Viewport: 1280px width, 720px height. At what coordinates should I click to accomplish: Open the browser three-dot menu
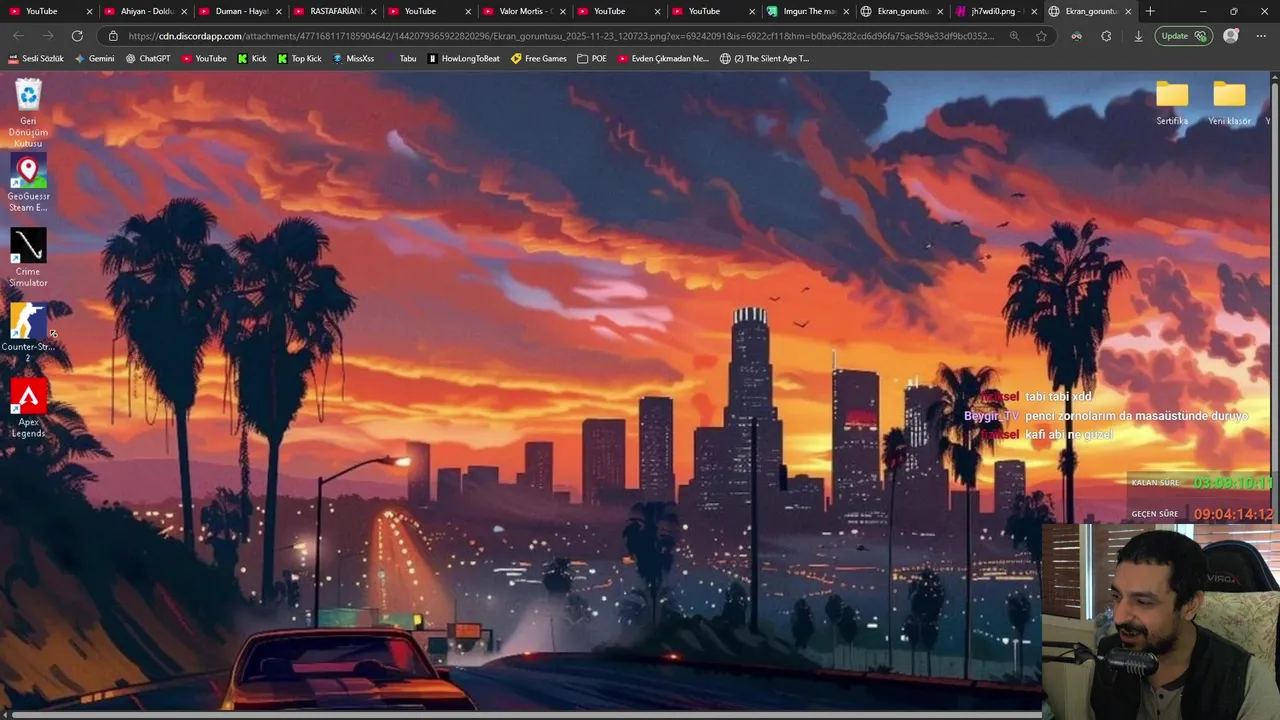tap(1261, 36)
